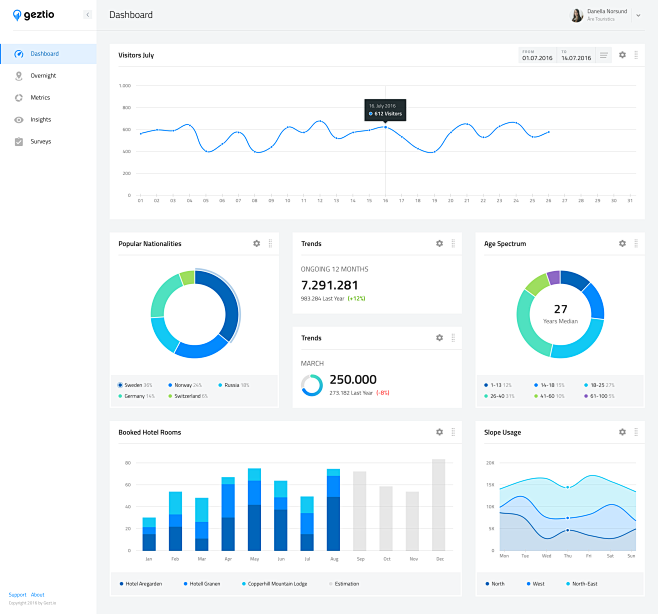Open settings gear for Slope Usage

622,432
